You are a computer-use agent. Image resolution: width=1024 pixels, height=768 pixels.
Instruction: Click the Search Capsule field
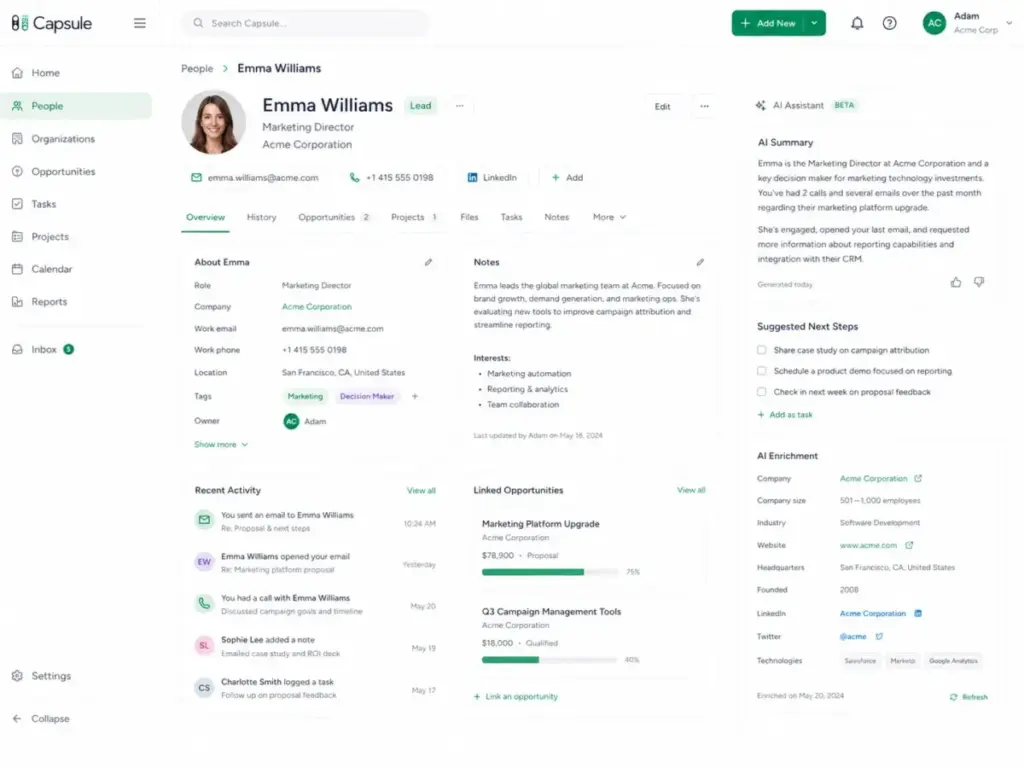(306, 24)
